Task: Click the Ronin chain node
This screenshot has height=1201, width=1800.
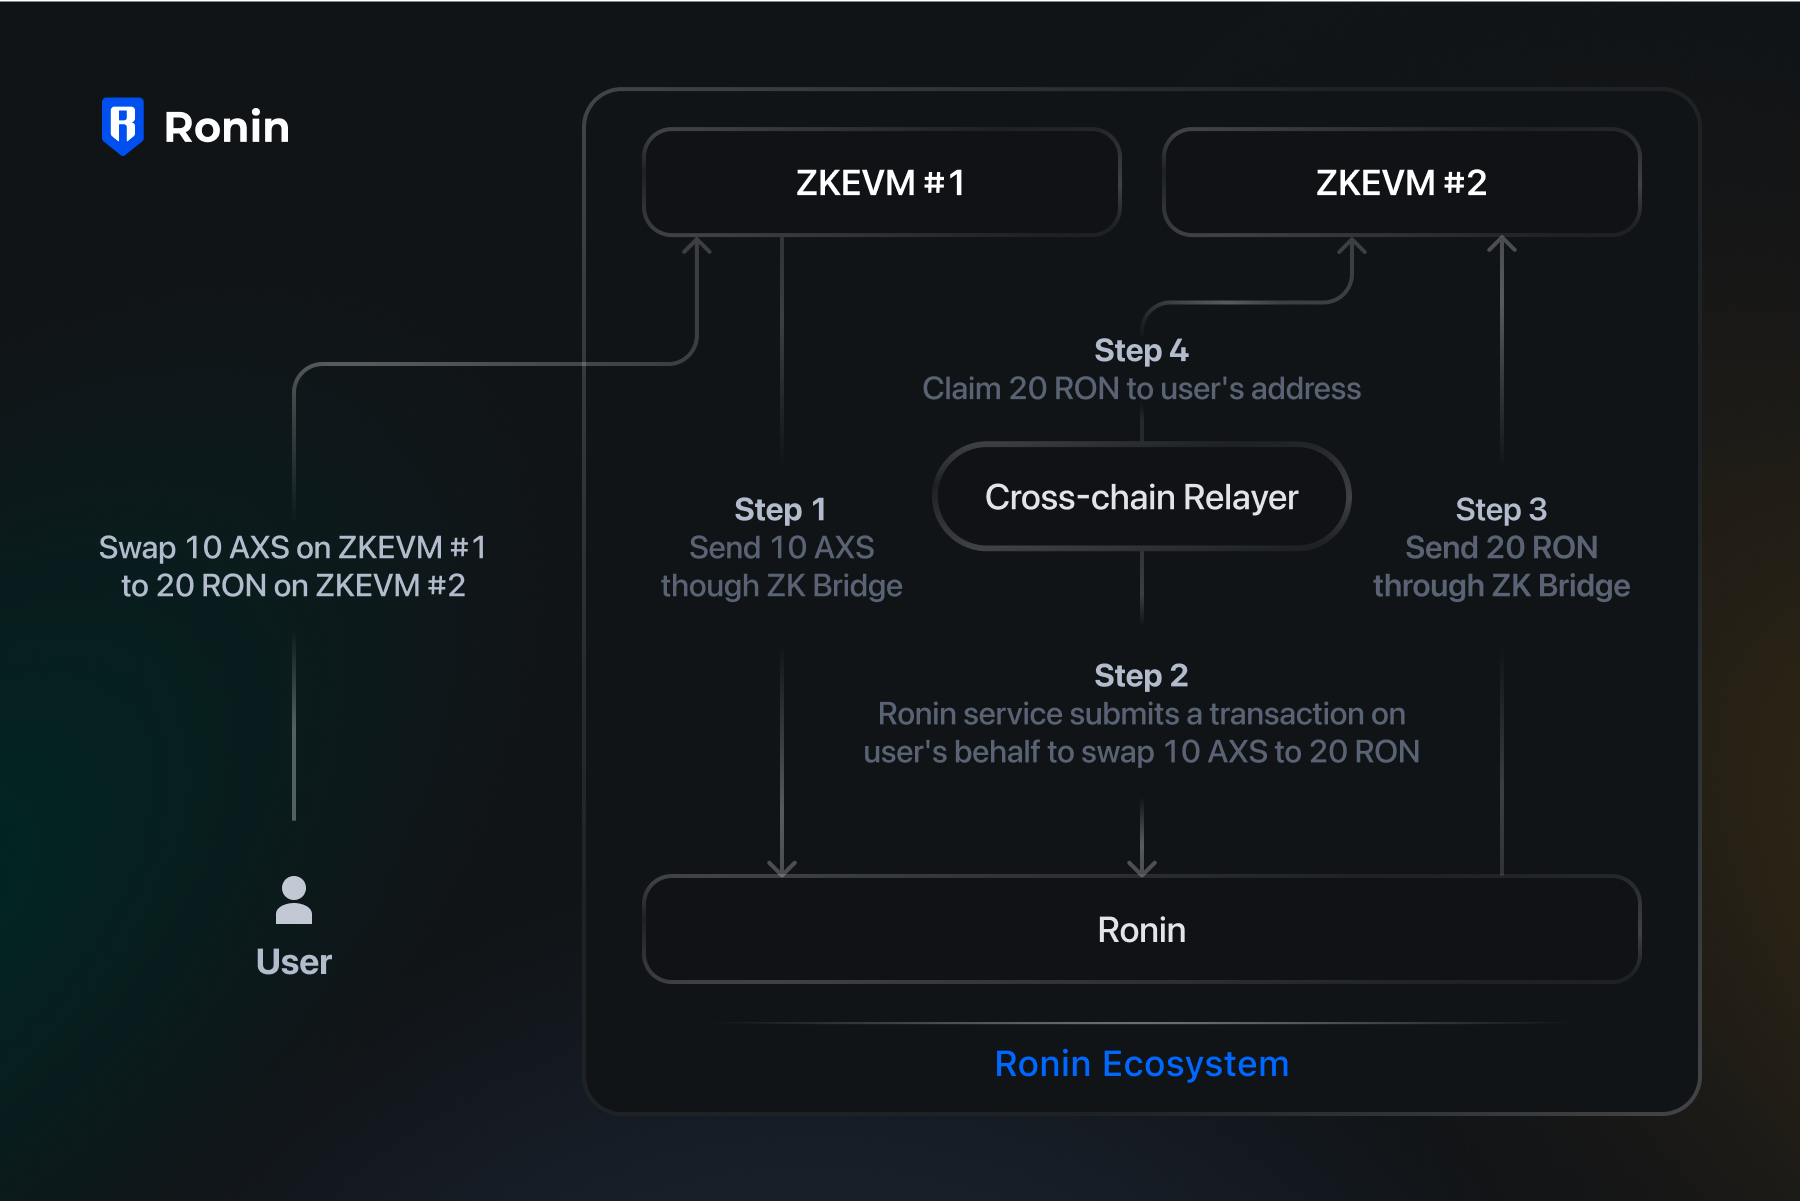Action: point(1141,930)
